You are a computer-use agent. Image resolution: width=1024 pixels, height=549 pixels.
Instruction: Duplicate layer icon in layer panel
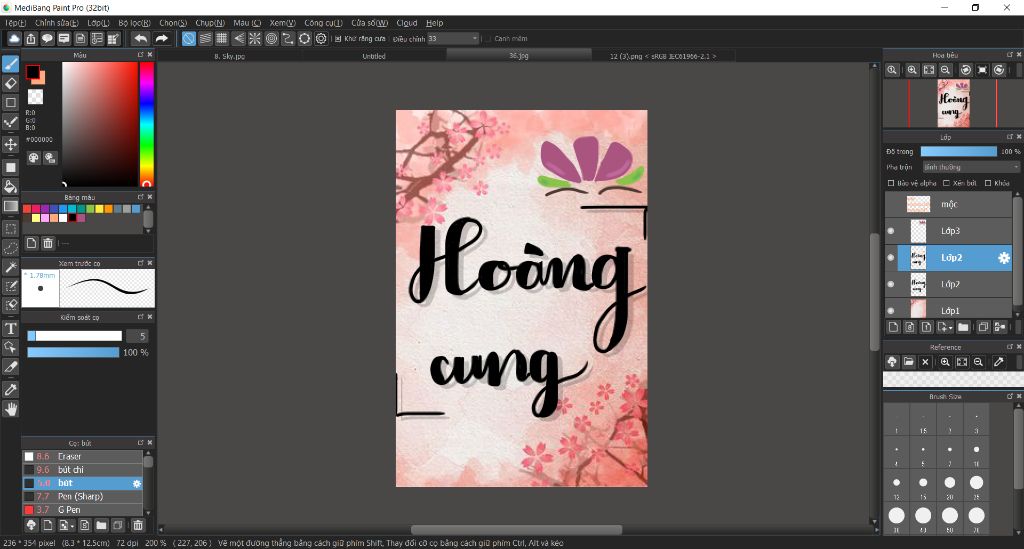(983, 327)
